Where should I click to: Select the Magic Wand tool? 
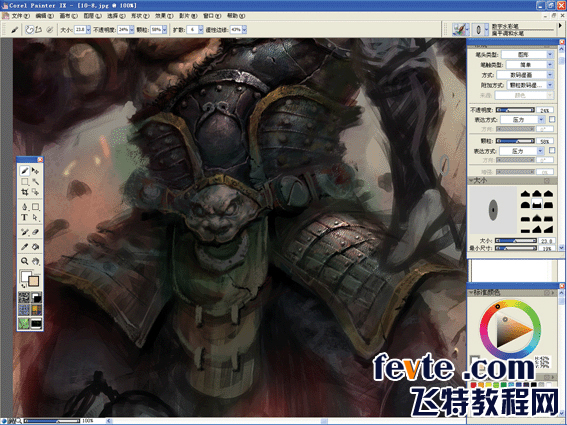(35, 181)
